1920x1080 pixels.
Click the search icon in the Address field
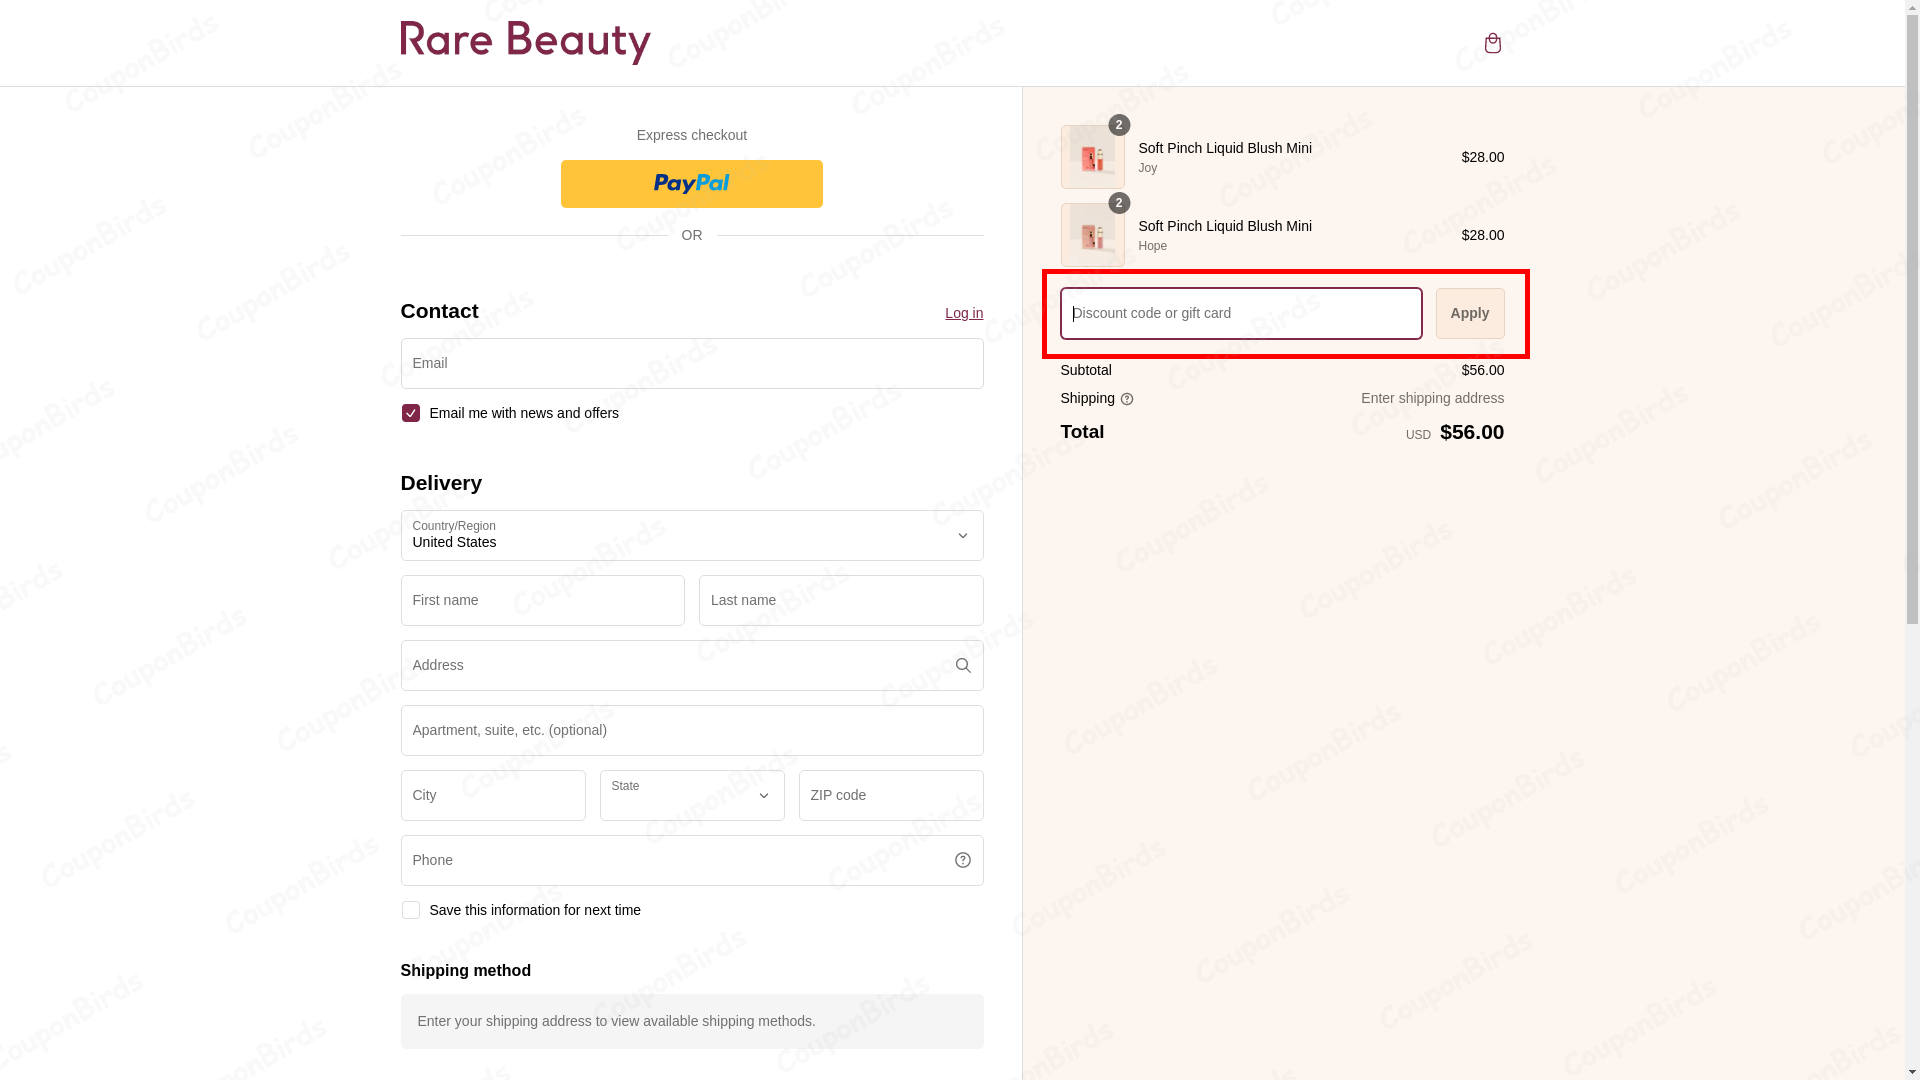point(962,665)
